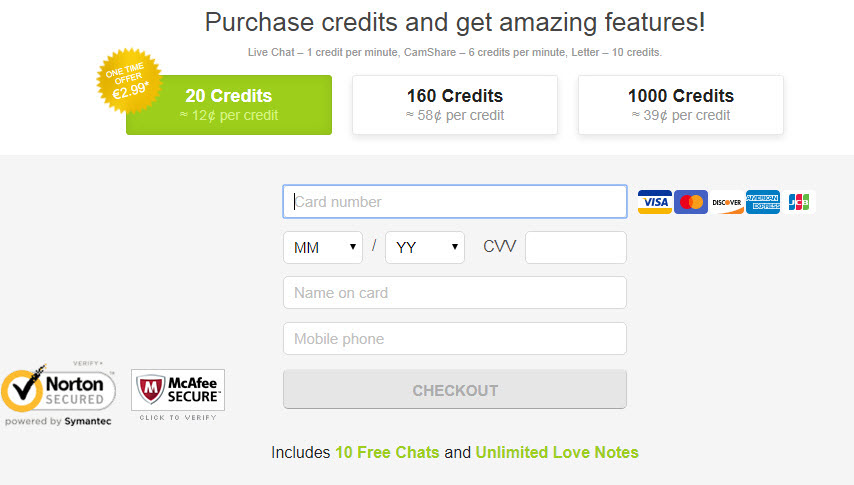The width and height of the screenshot is (854, 485).
Task: Click the Discover card logo
Action: [727, 202]
